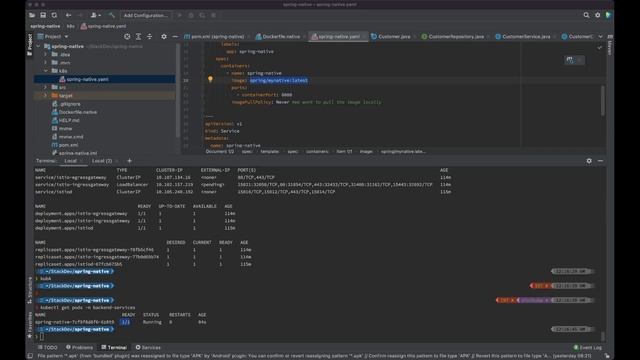Click Collapse All in Project panel

click(149, 36)
